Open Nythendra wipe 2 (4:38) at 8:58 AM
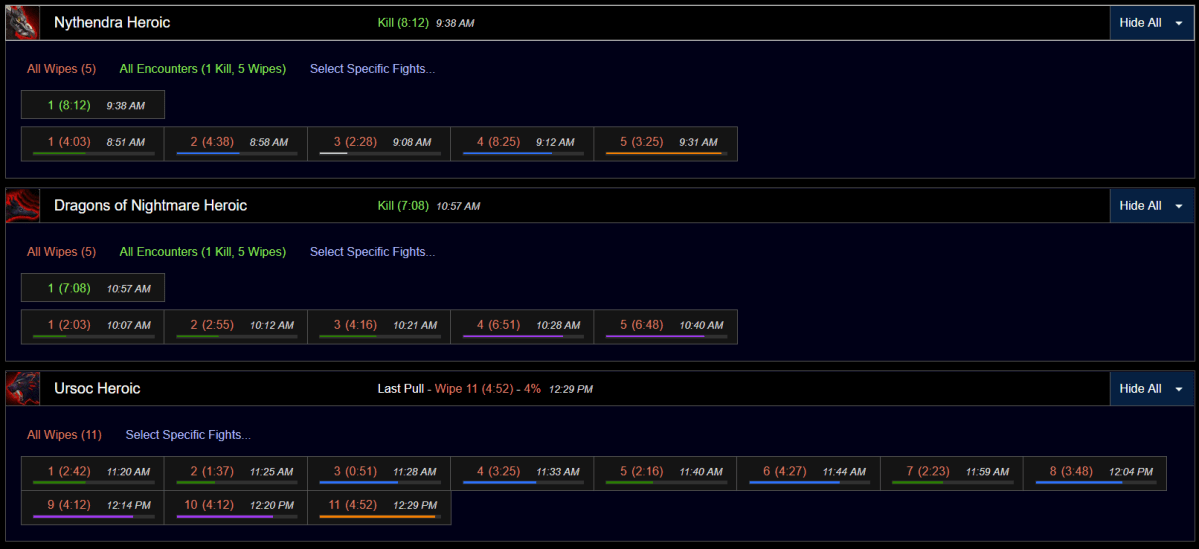The width and height of the screenshot is (1199, 549). [236, 144]
